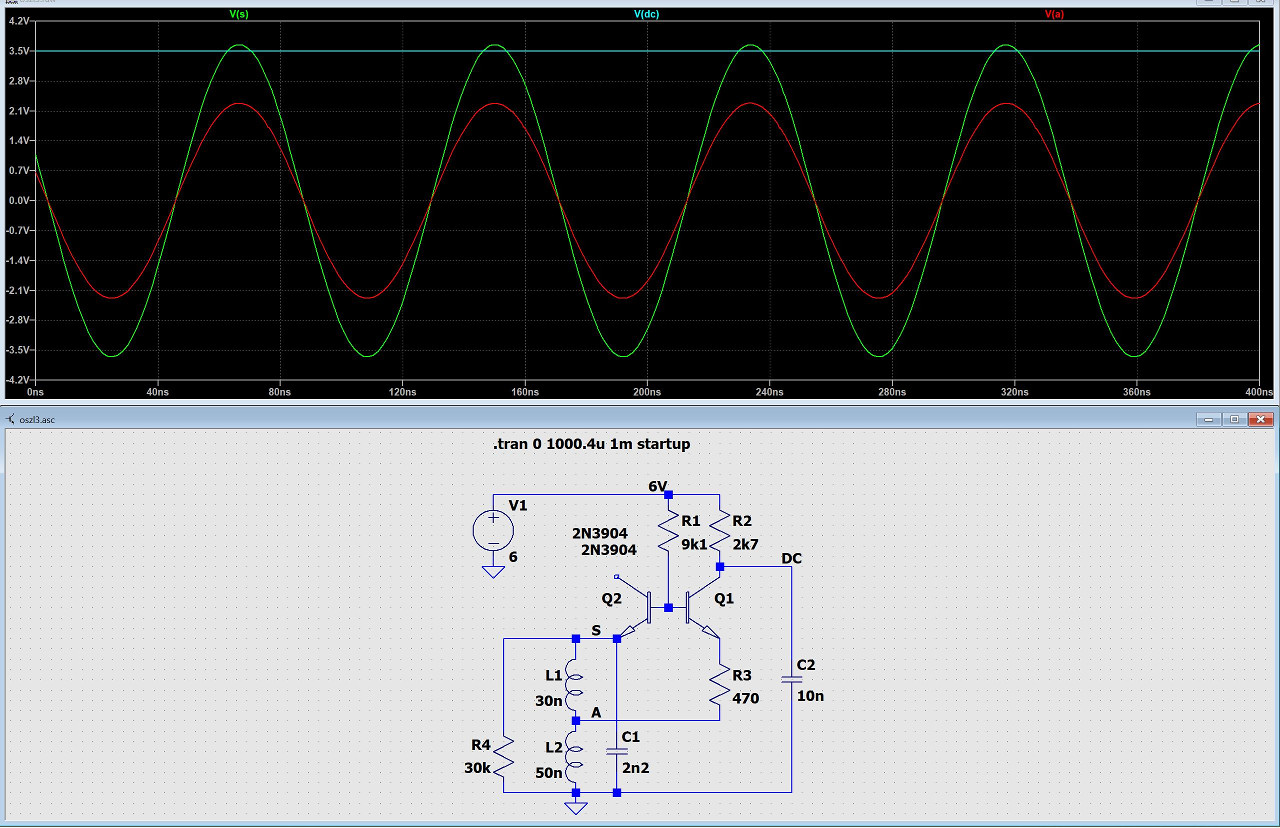The height and width of the screenshot is (828, 1280).
Task: Click resistor R4 symbol
Action: (x=504, y=759)
